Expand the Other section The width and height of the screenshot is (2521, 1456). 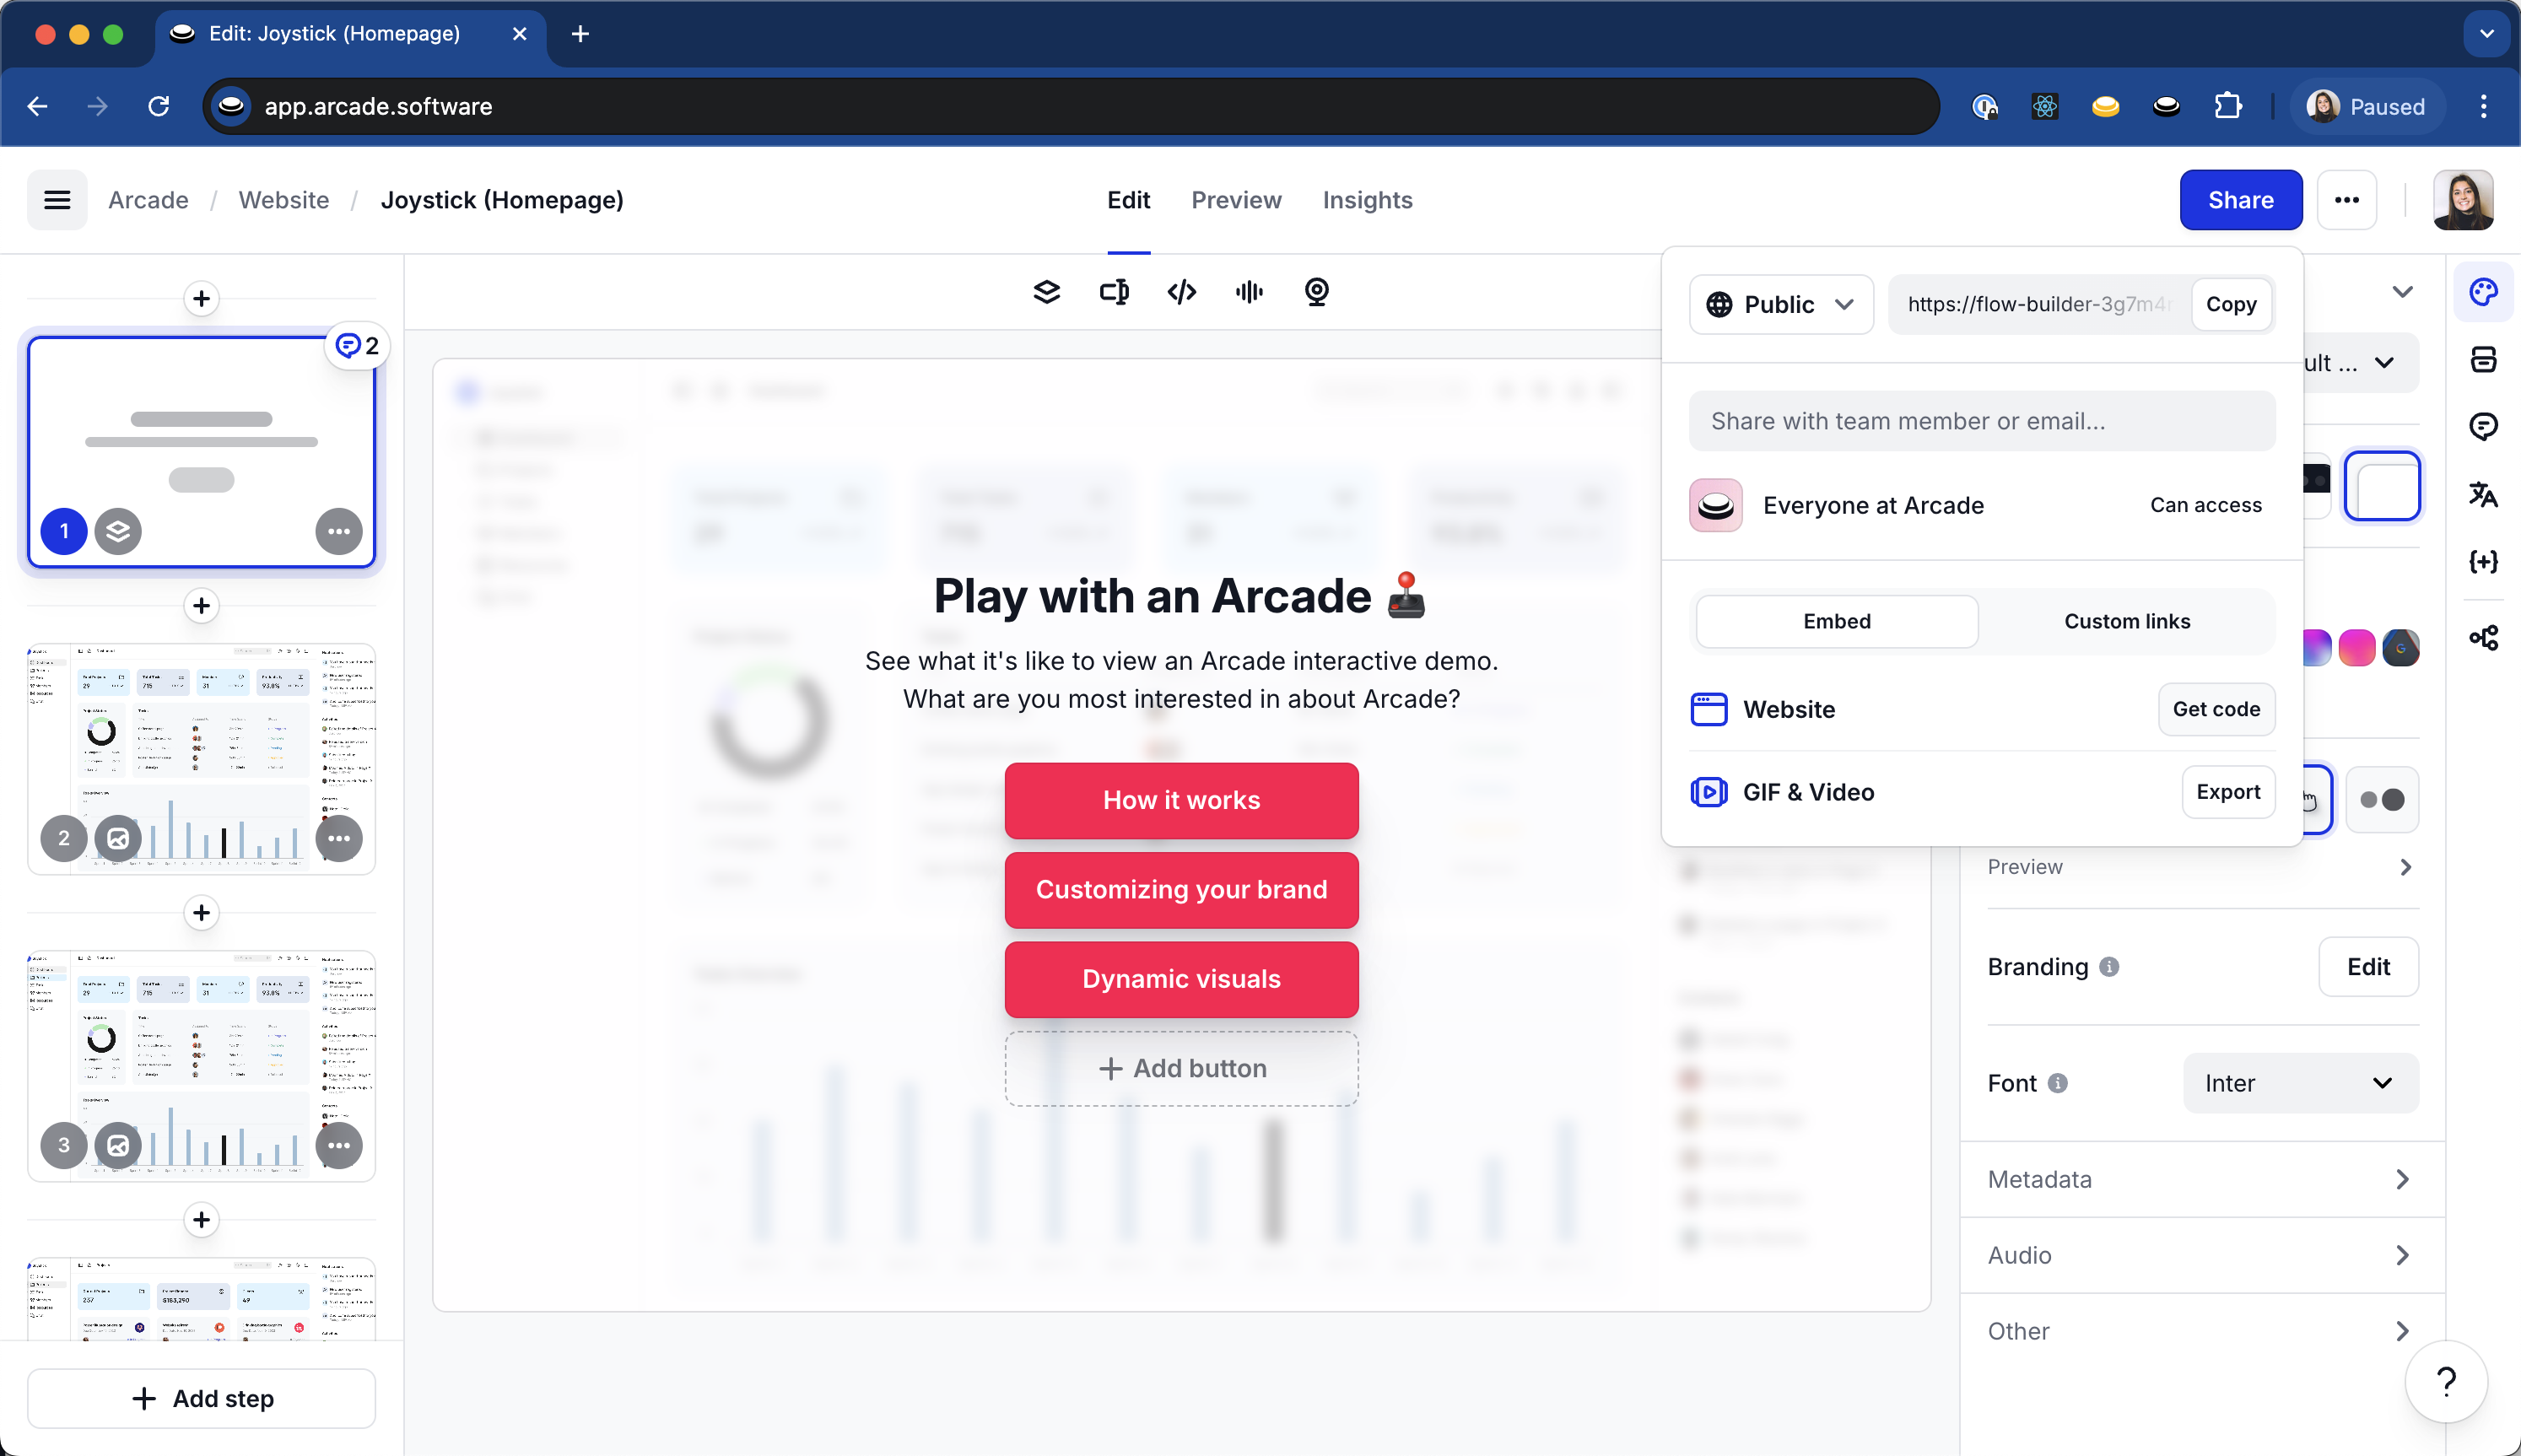click(2202, 1329)
